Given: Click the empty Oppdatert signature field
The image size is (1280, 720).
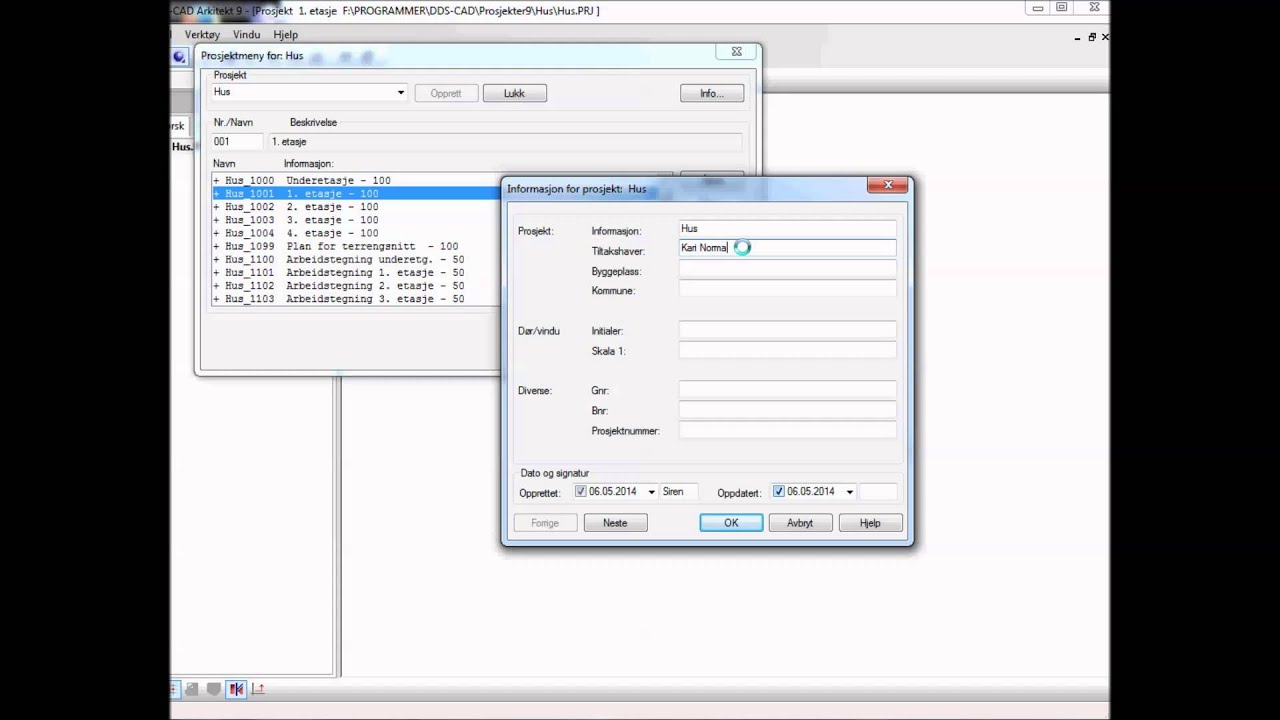Looking at the screenshot, I should (x=878, y=492).
